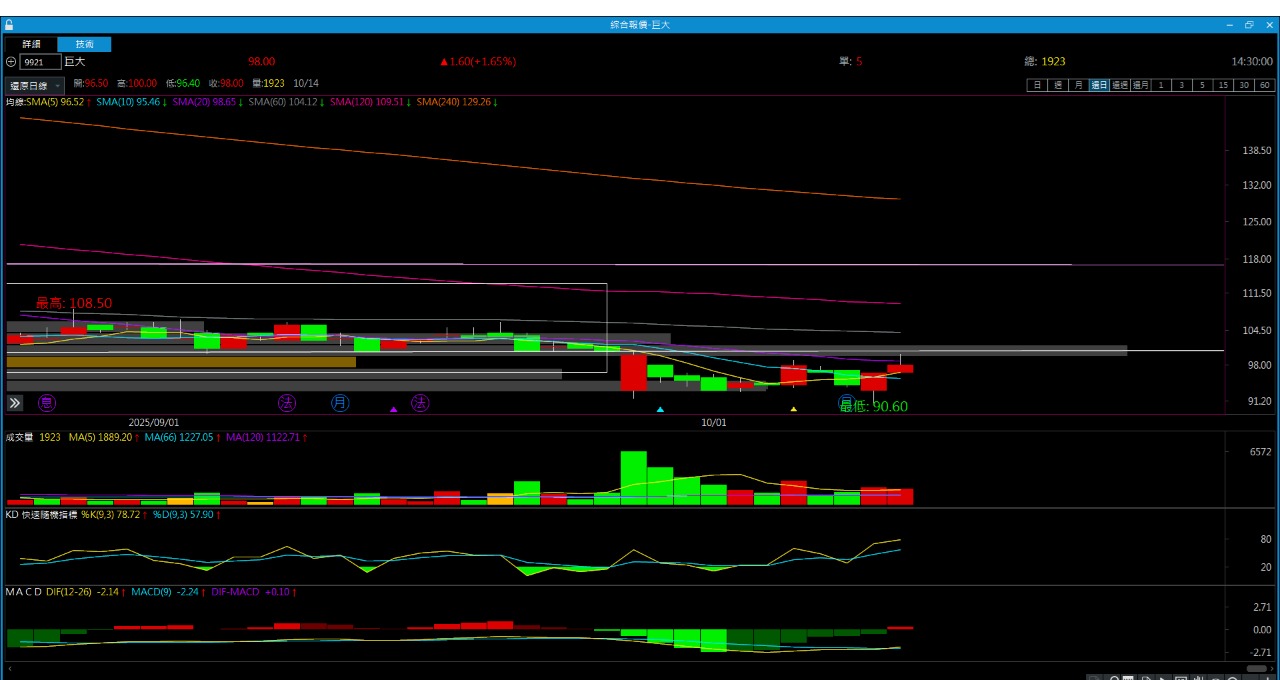Screen dimensions: 1280x680
Task: Open the 還原日線 chart type dropdown
Action: tap(35, 86)
